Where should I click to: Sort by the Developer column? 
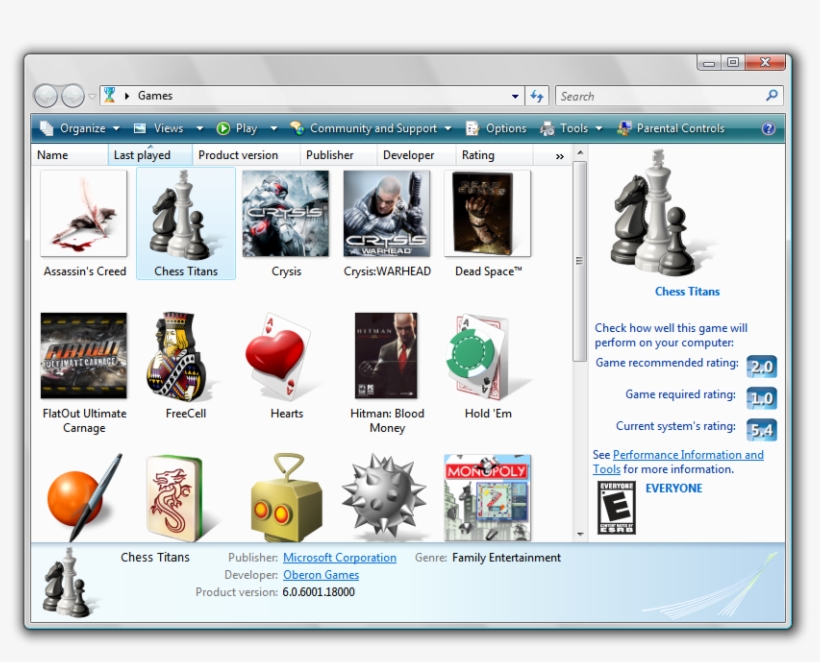416,155
